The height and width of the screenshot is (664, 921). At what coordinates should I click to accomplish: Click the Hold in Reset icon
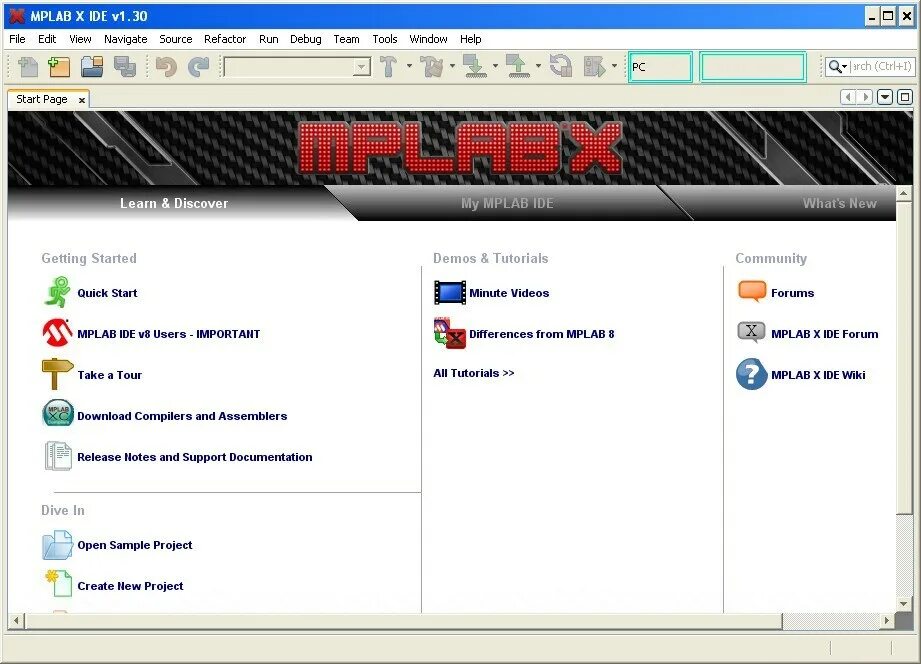pyautogui.click(x=561, y=66)
